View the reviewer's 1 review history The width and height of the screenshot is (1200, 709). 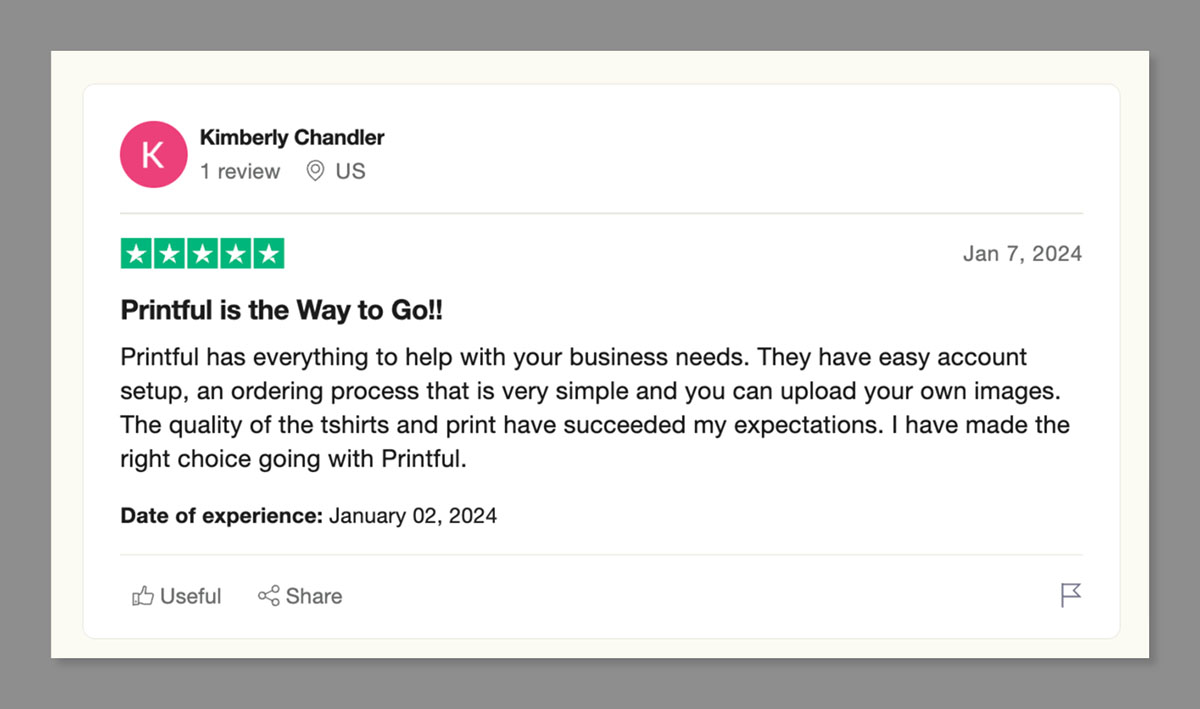[x=240, y=171]
